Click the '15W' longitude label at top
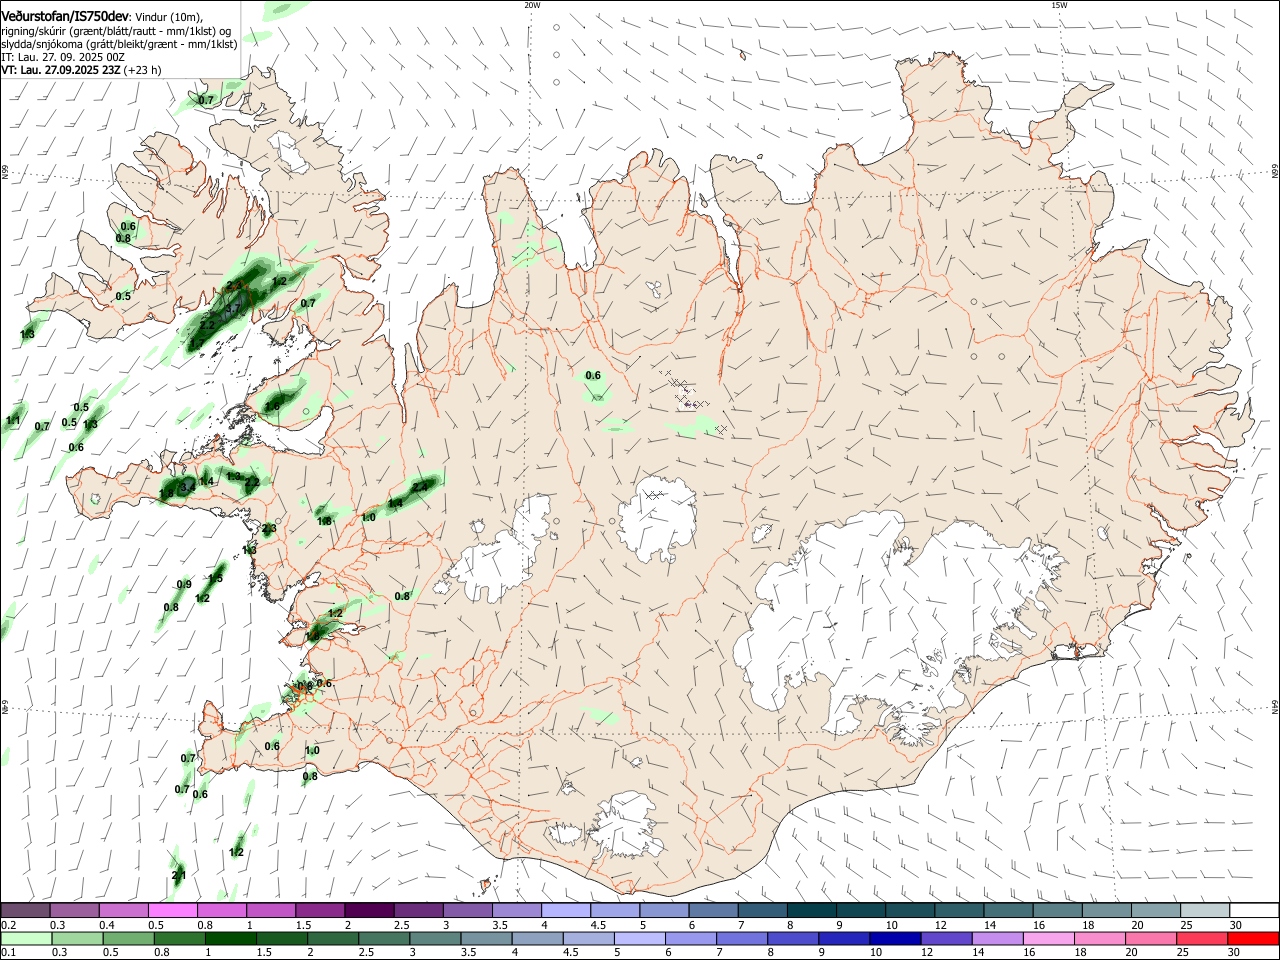The height and width of the screenshot is (960, 1280). [1059, 5]
